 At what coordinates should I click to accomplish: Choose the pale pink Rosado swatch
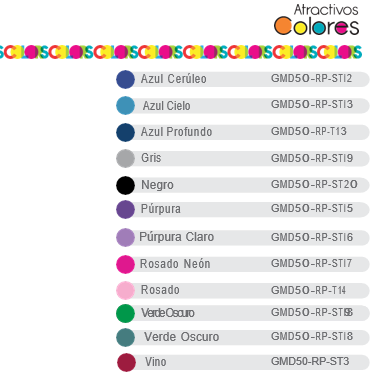125,290
